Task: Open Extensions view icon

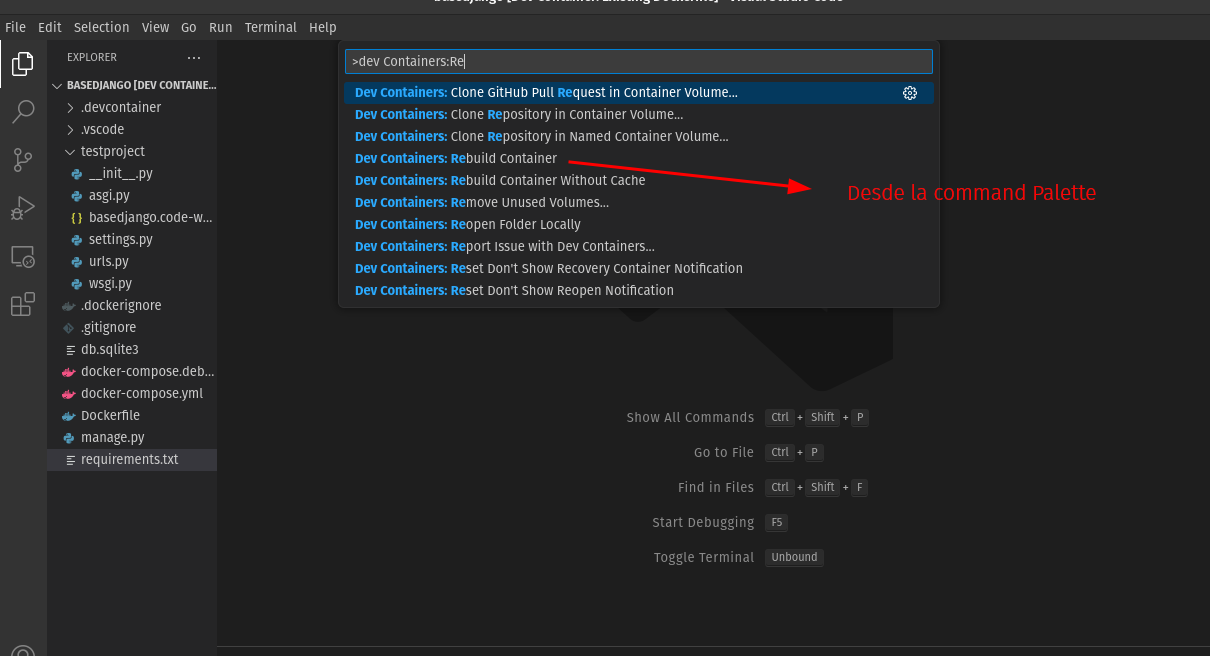Action: click(23, 305)
